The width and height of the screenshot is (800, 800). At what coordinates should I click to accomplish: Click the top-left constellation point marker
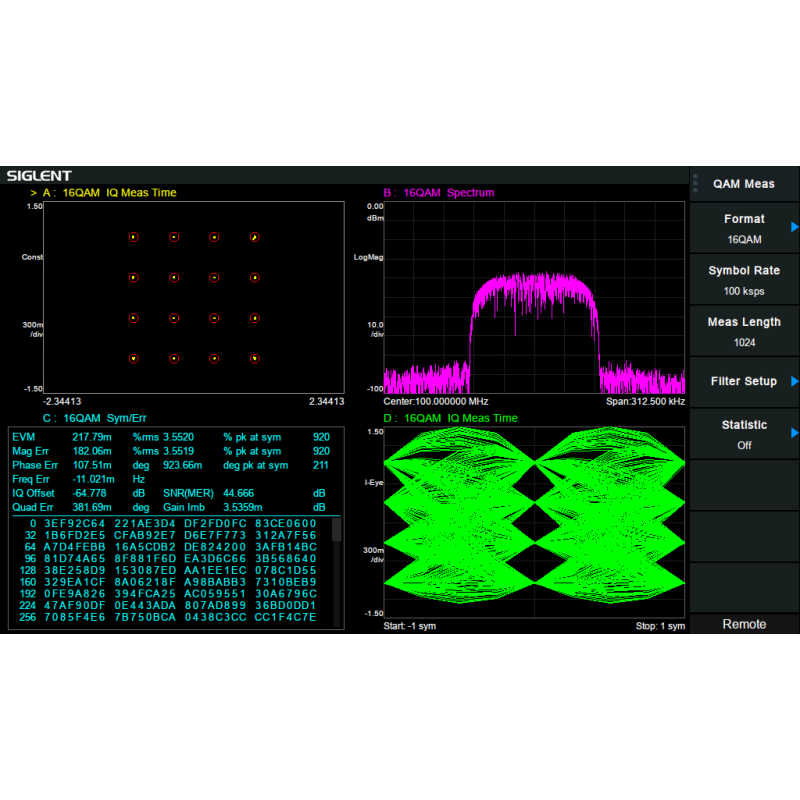coord(133,237)
